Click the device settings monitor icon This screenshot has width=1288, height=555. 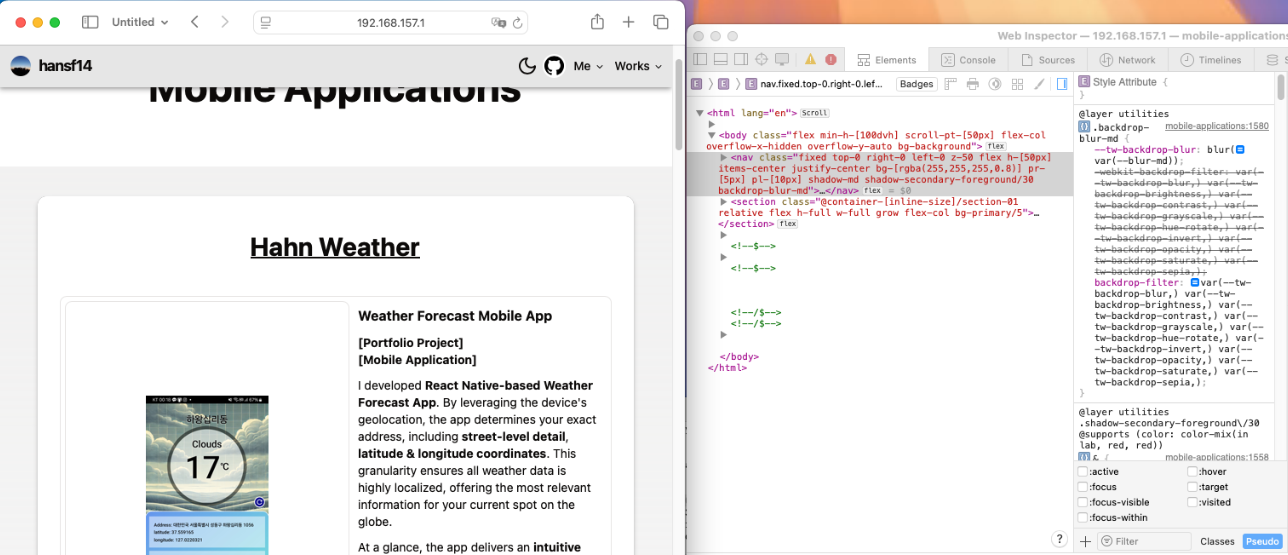click(x=782, y=60)
